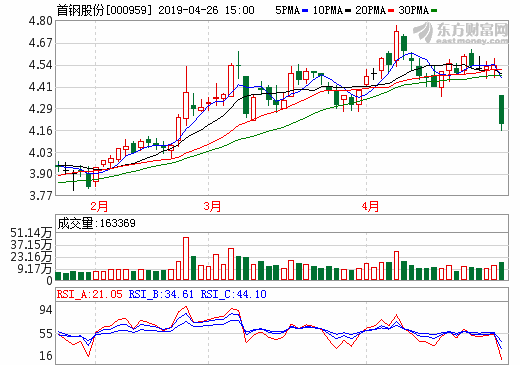520x365 pixels.
Task: Click the RSI_C:44.10 indicator label
Action: coord(233,294)
